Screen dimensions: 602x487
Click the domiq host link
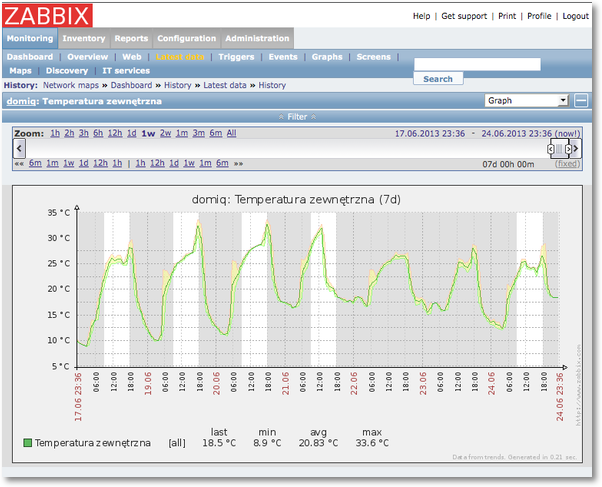21,101
